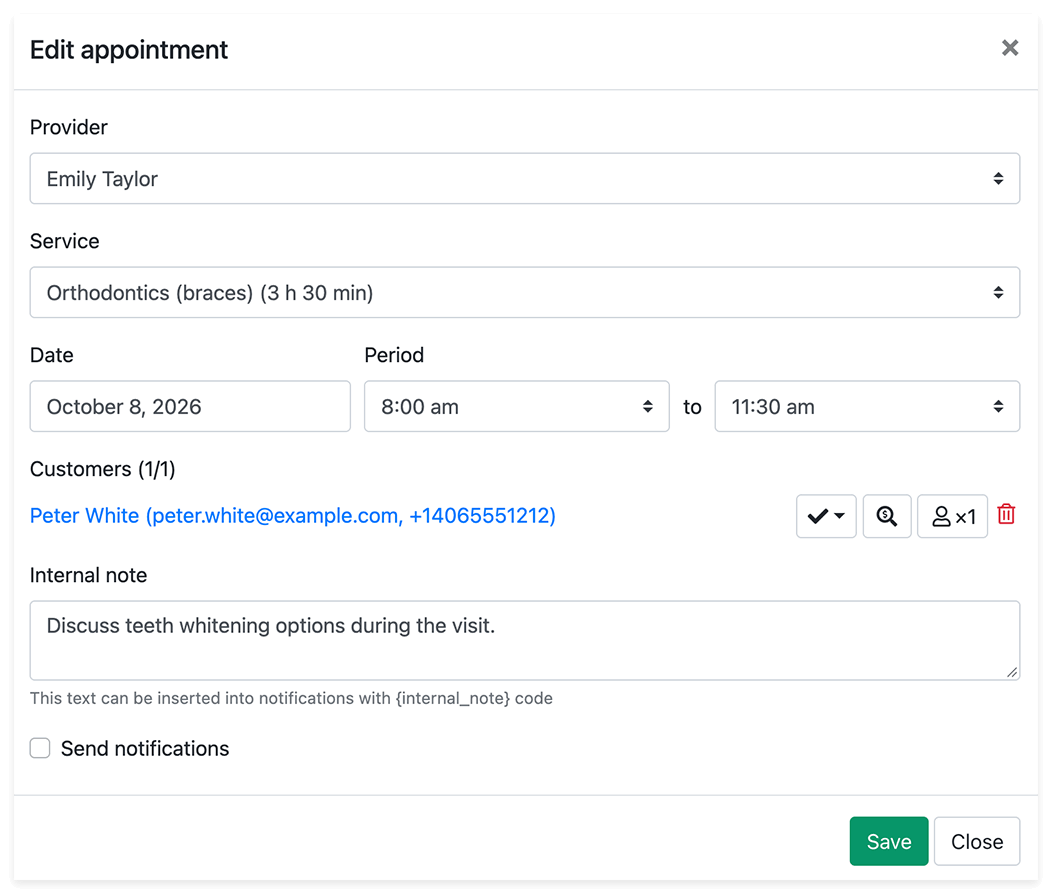Viewport: 1052px width, 894px height.
Task: Click the 'to' text between times
Action: tap(692, 406)
